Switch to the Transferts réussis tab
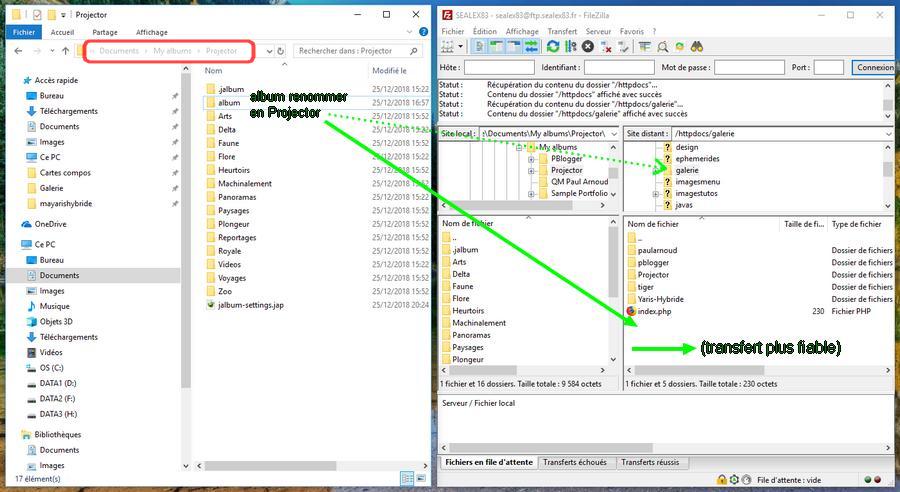900x492 pixels. (x=650, y=462)
